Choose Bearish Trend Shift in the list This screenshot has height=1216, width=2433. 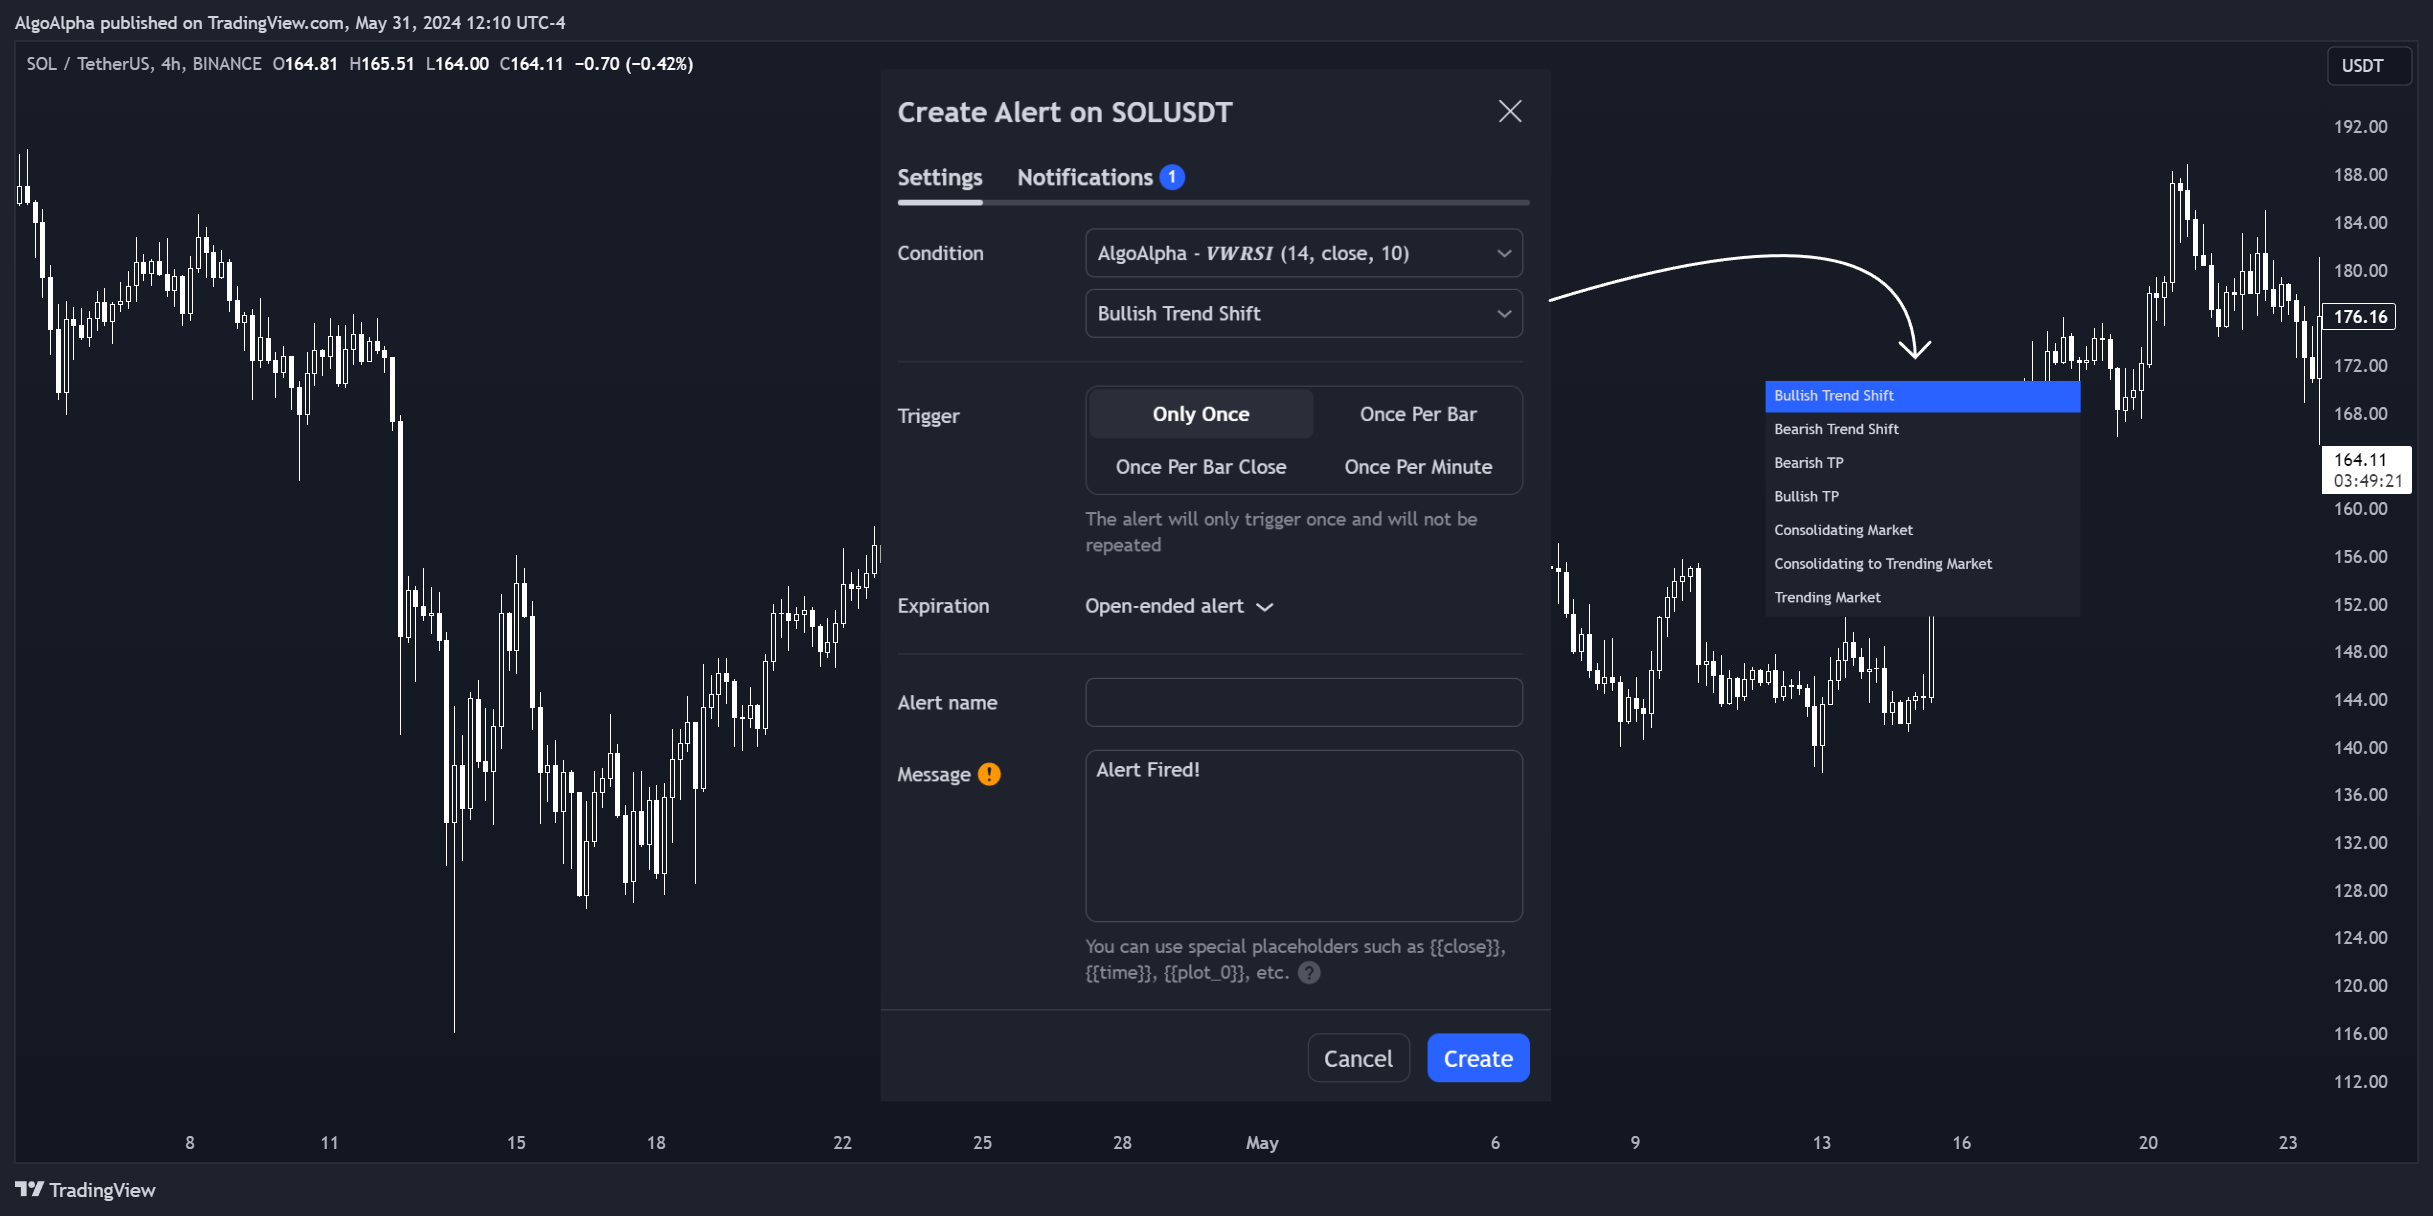1922,429
